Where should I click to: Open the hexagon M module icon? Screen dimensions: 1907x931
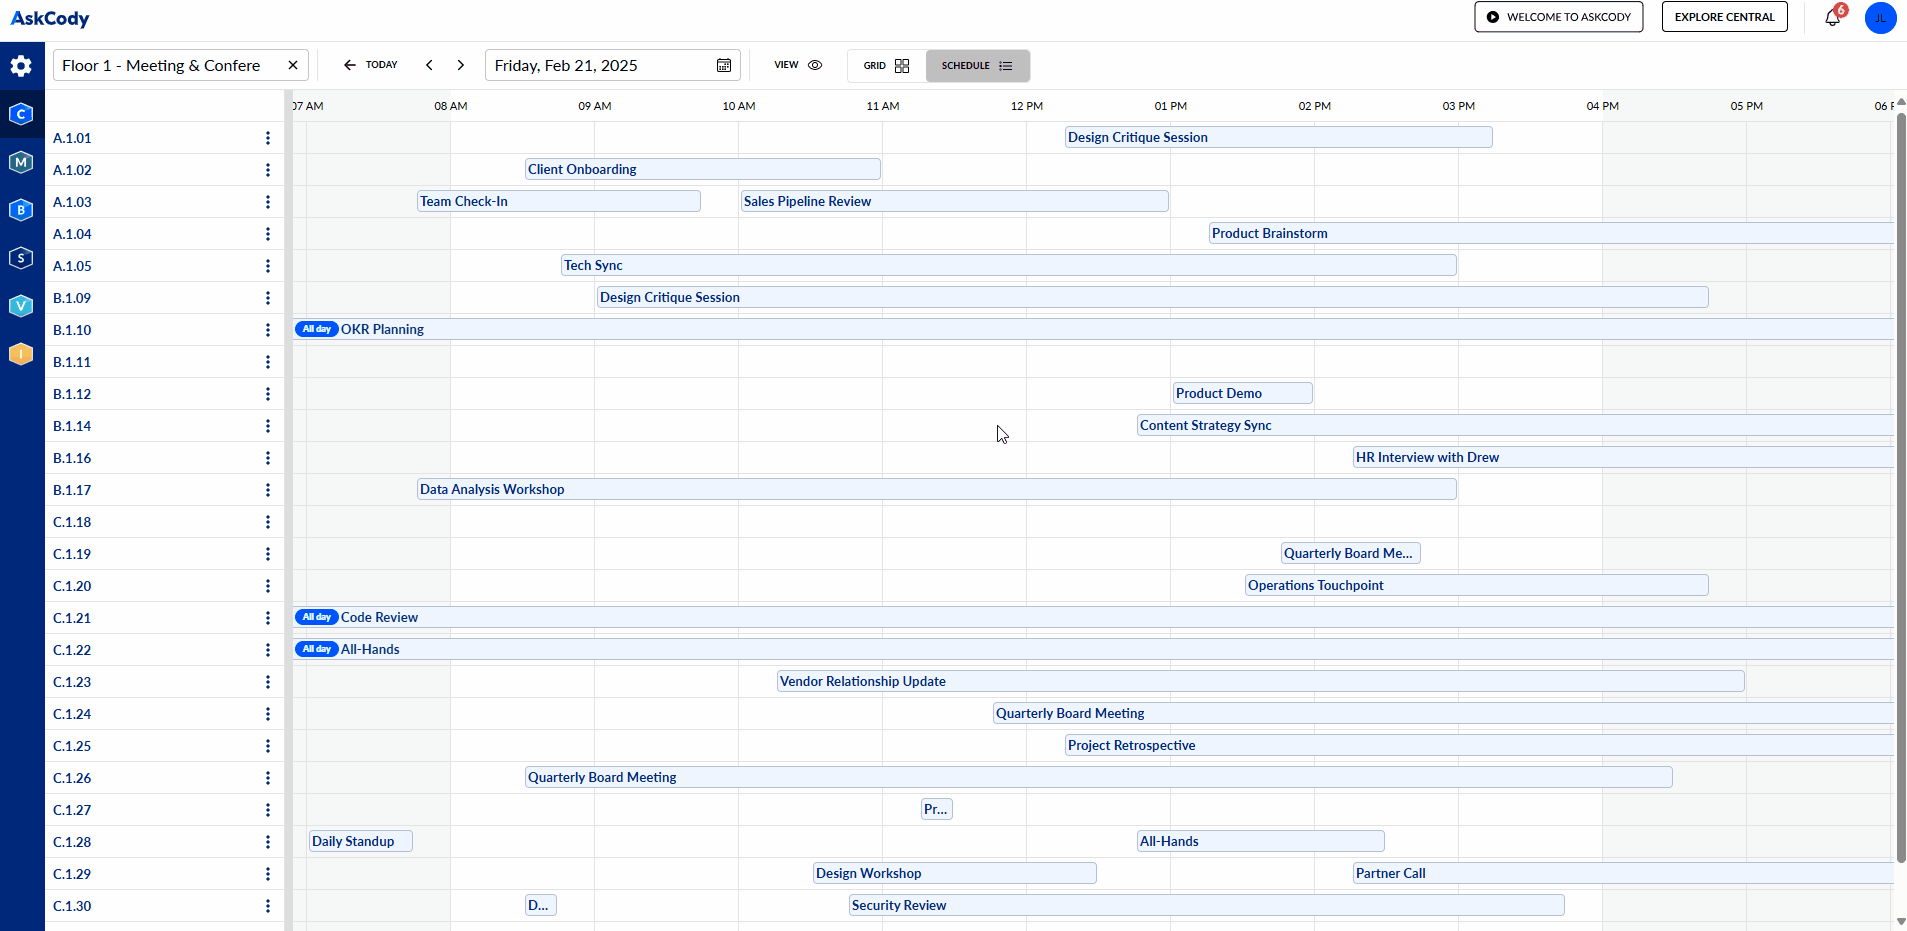[x=21, y=162]
